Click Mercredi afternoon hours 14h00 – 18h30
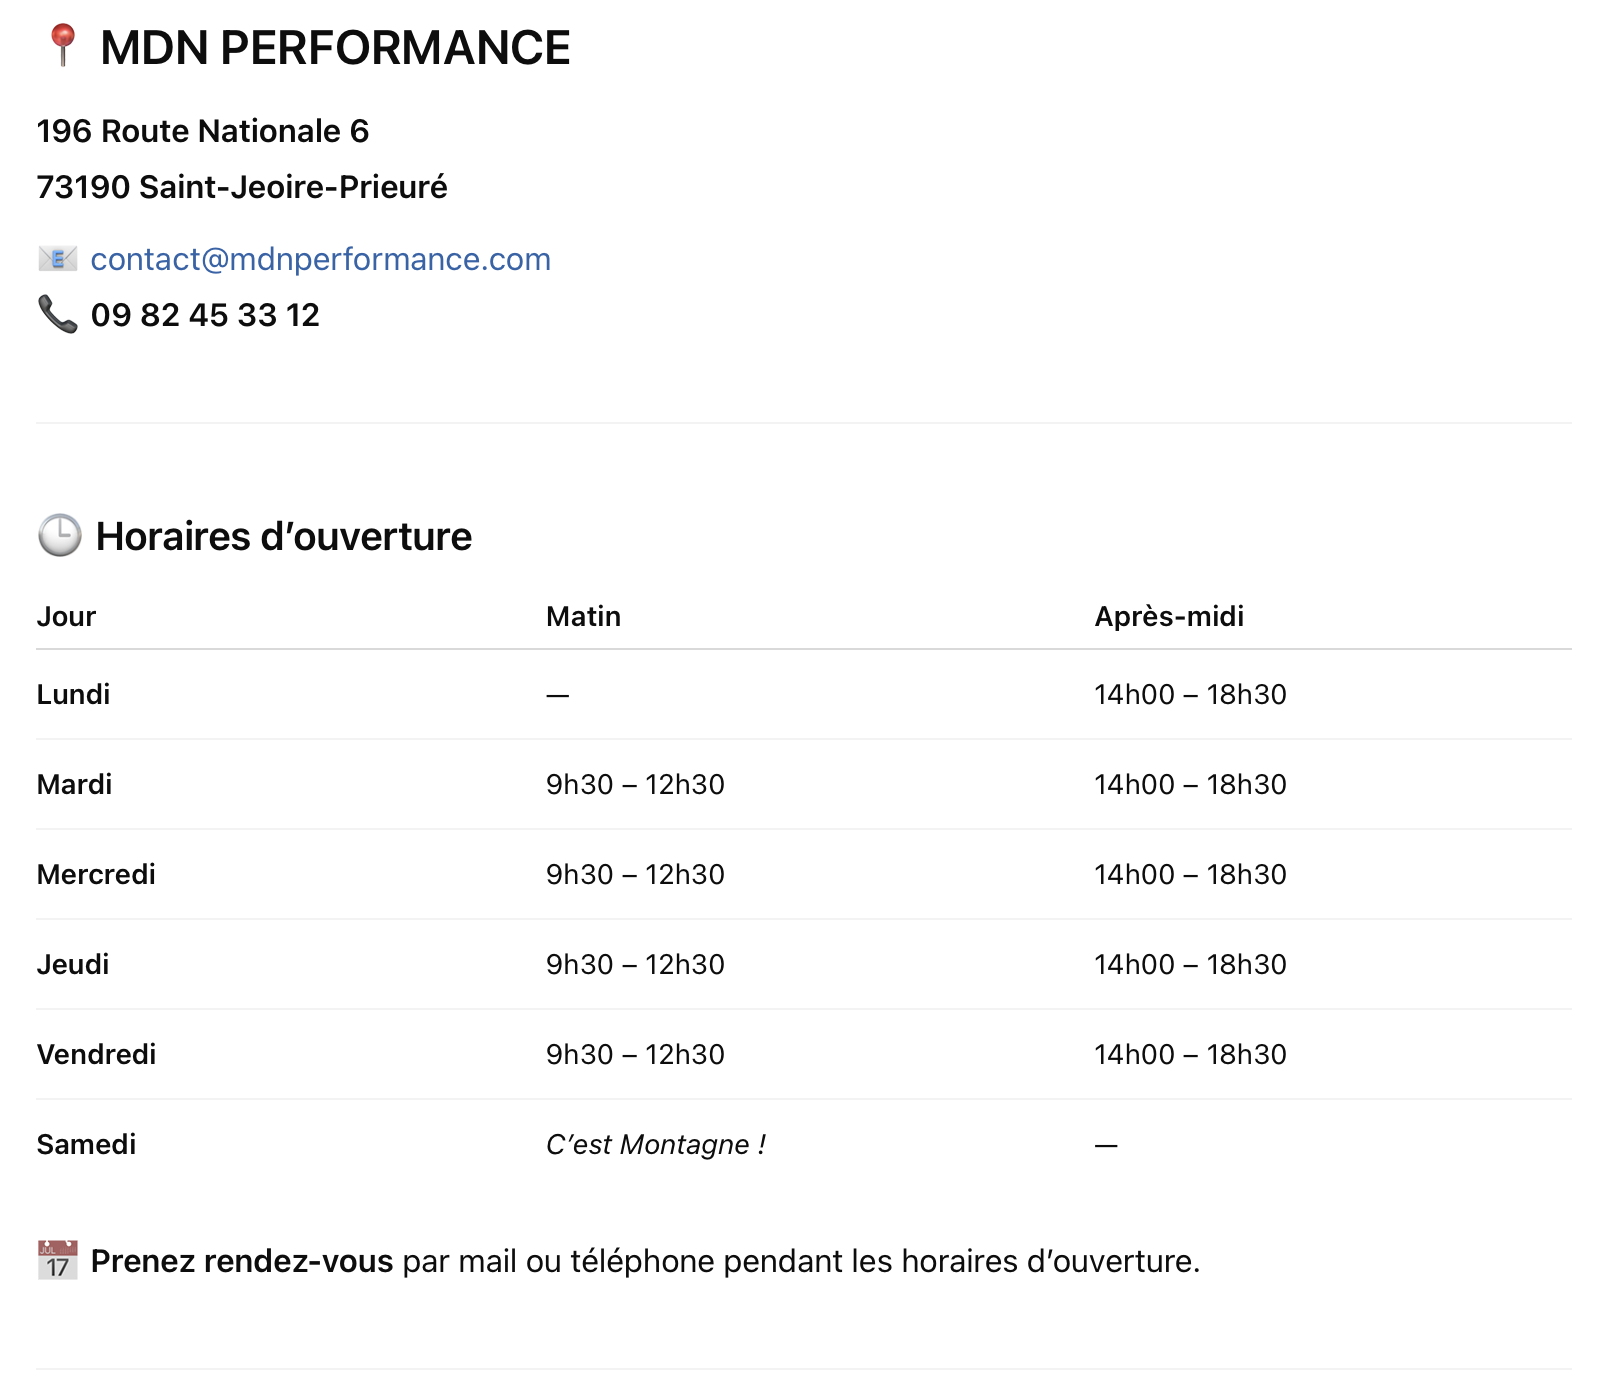The image size is (1604, 1394). 1190,874
